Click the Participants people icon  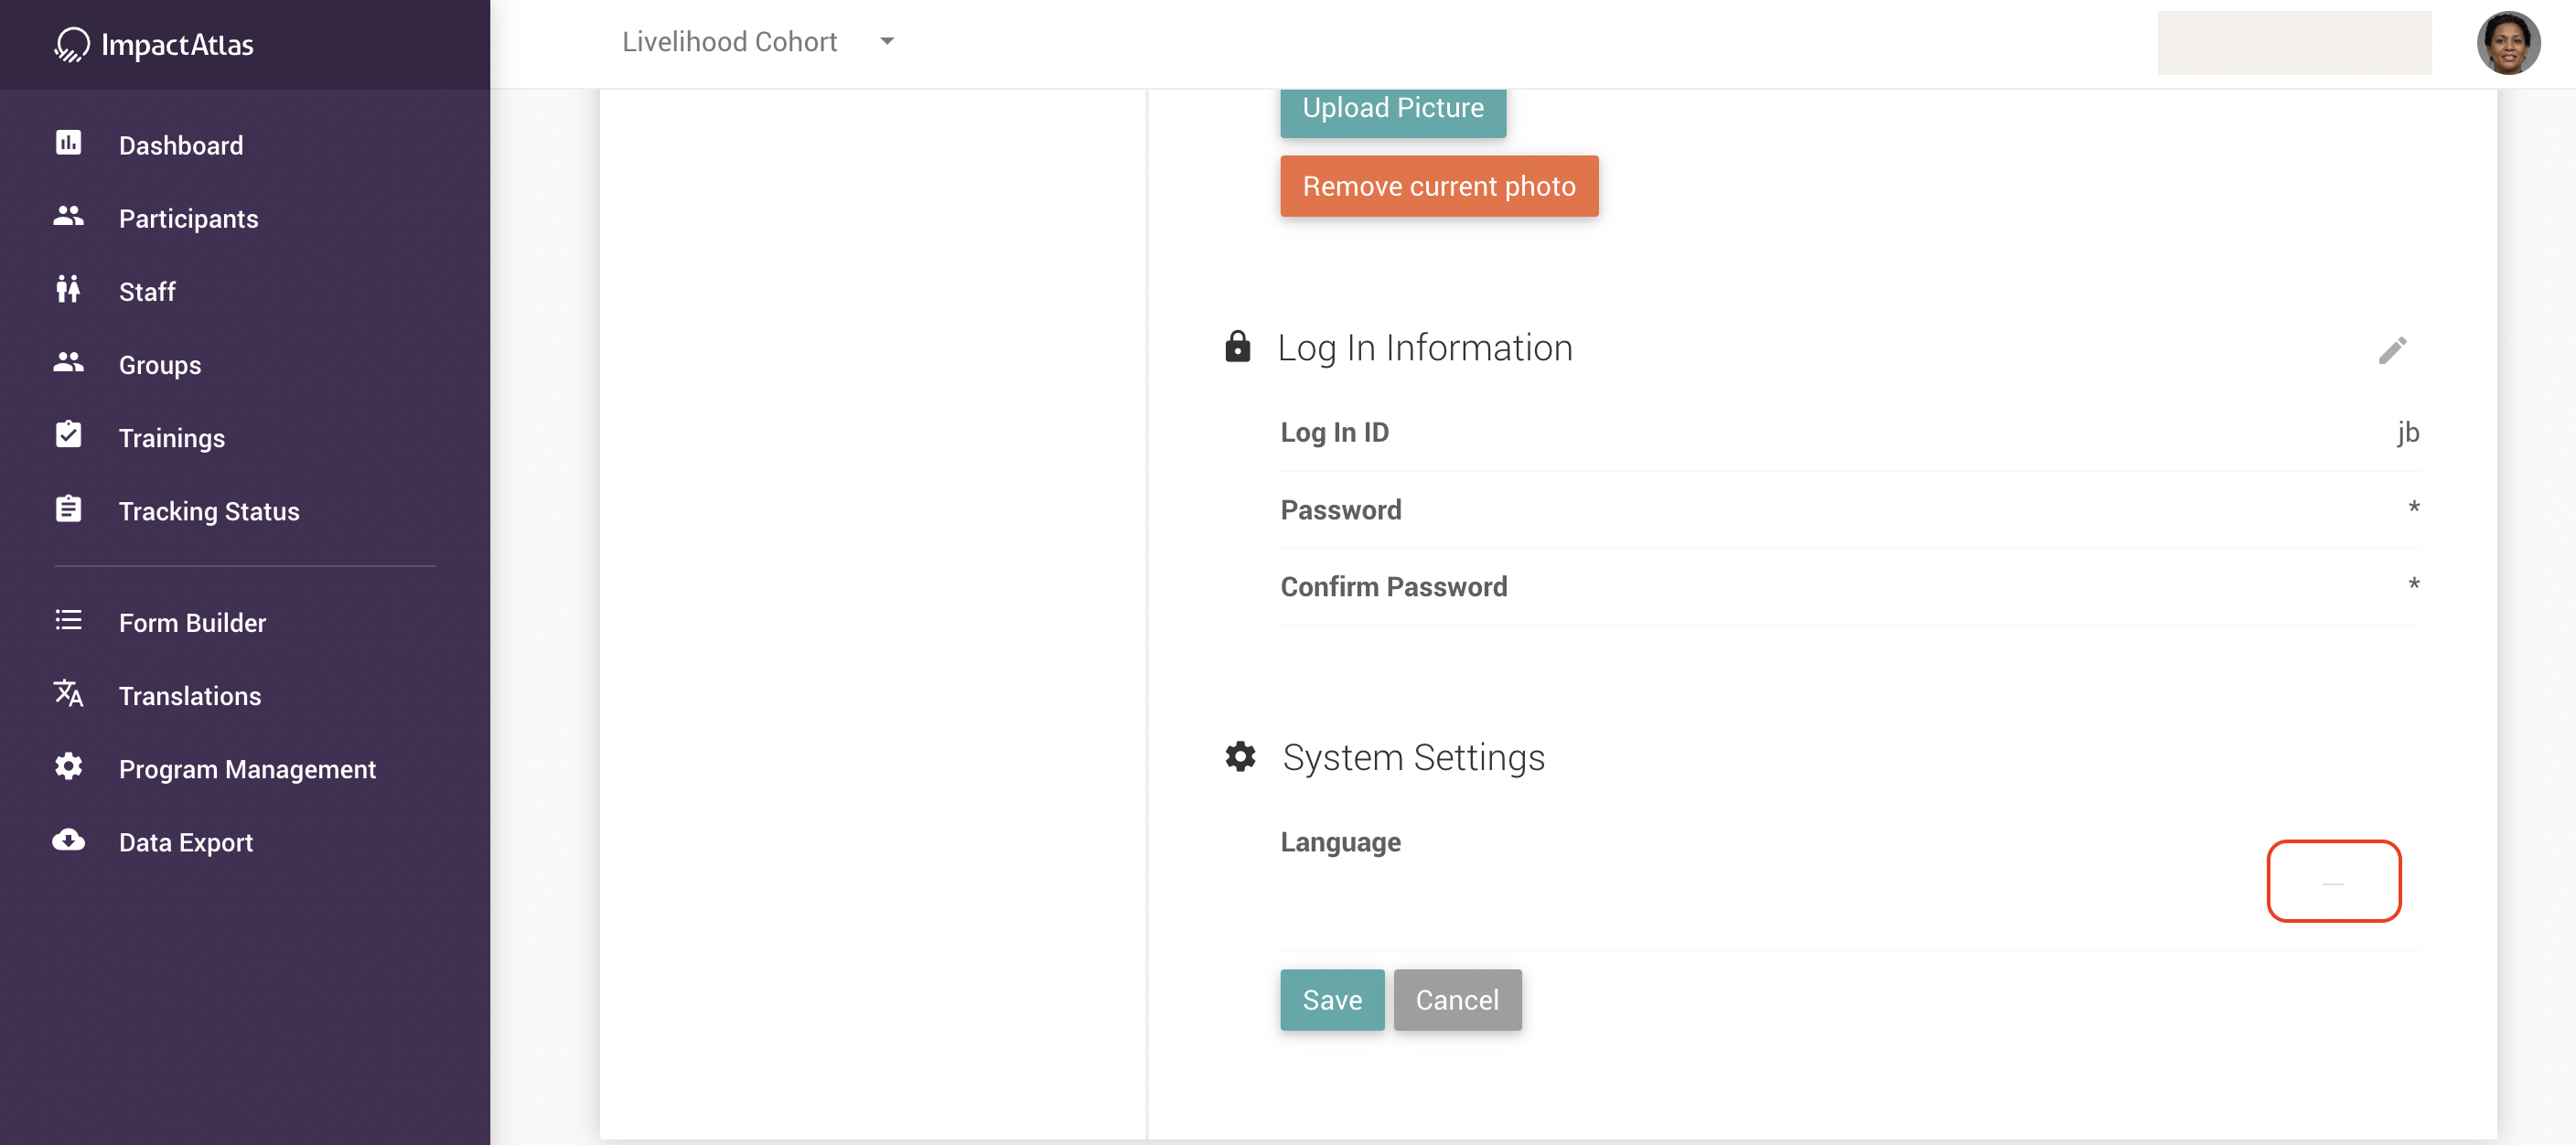(x=67, y=215)
